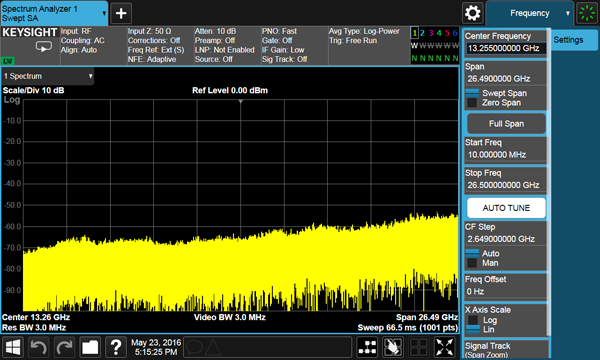The height and width of the screenshot is (360, 600).
Task: Open the Windows Start icon
Action: point(13,348)
